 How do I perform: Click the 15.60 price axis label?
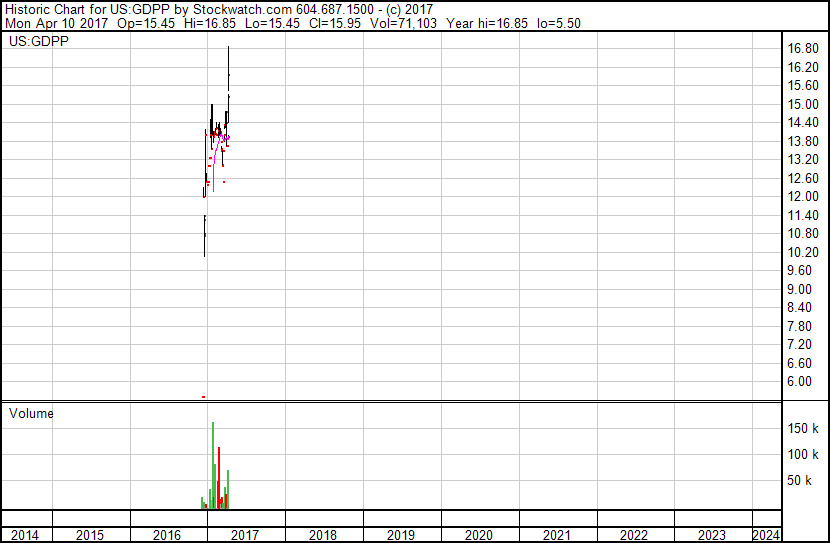pyautogui.click(x=803, y=86)
